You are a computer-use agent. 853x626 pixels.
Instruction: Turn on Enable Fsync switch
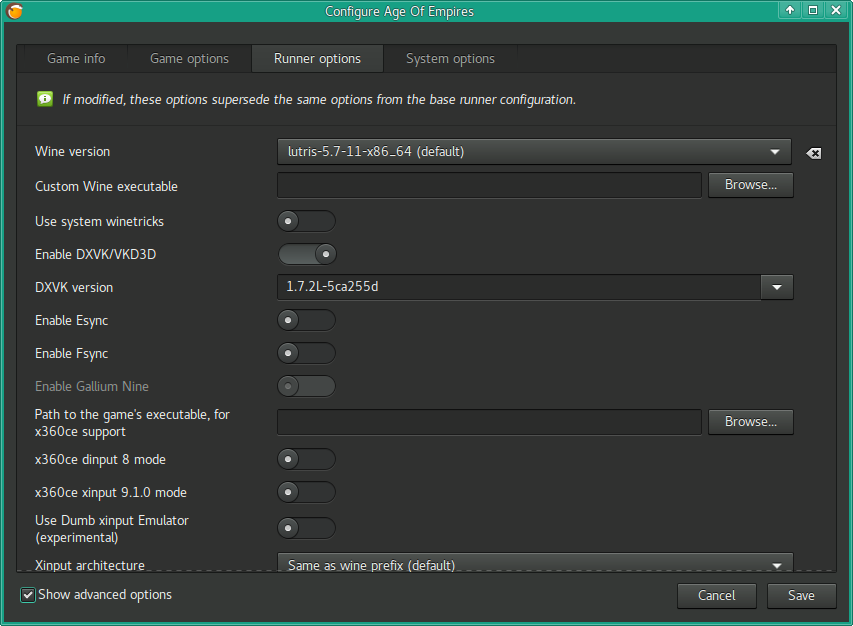[306, 354]
